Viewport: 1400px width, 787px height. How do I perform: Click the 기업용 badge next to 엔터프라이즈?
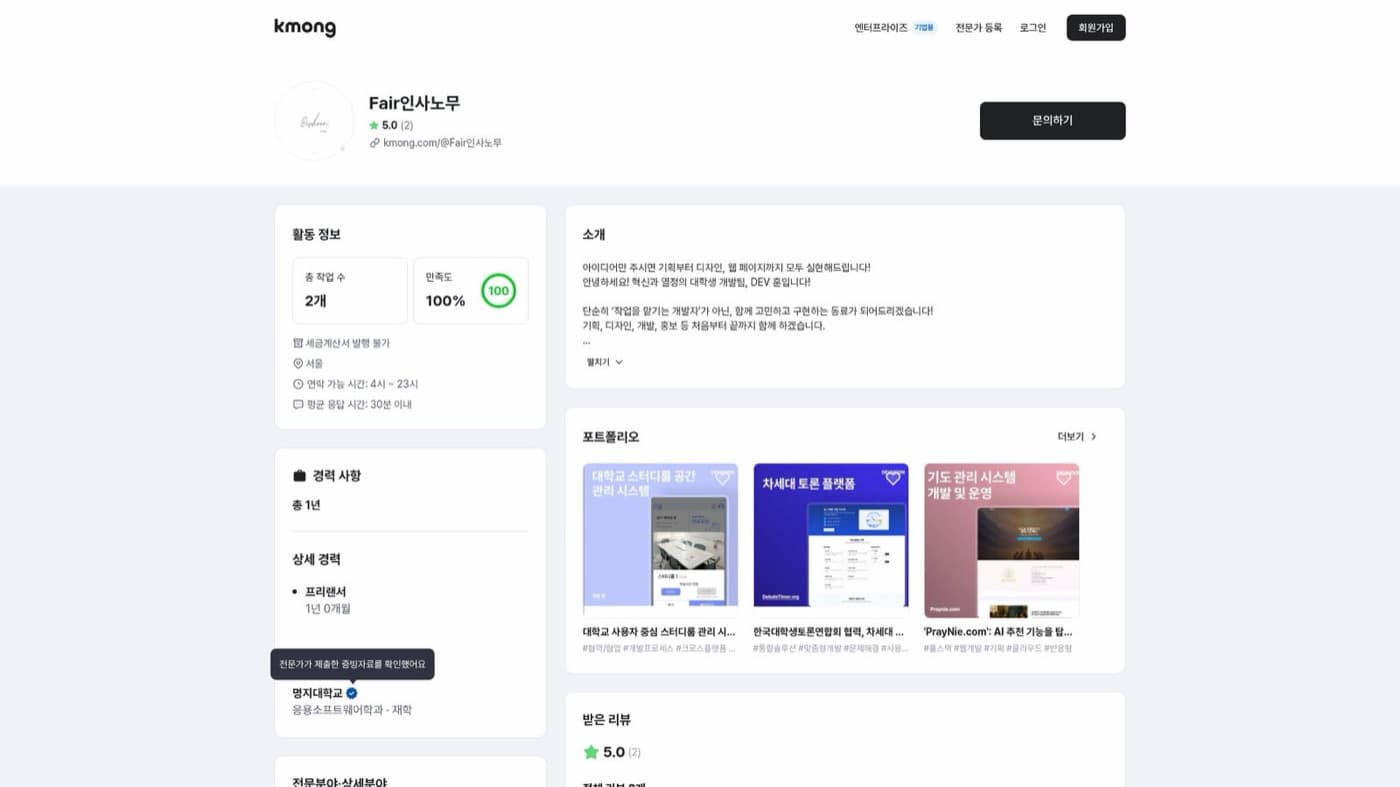[924, 28]
